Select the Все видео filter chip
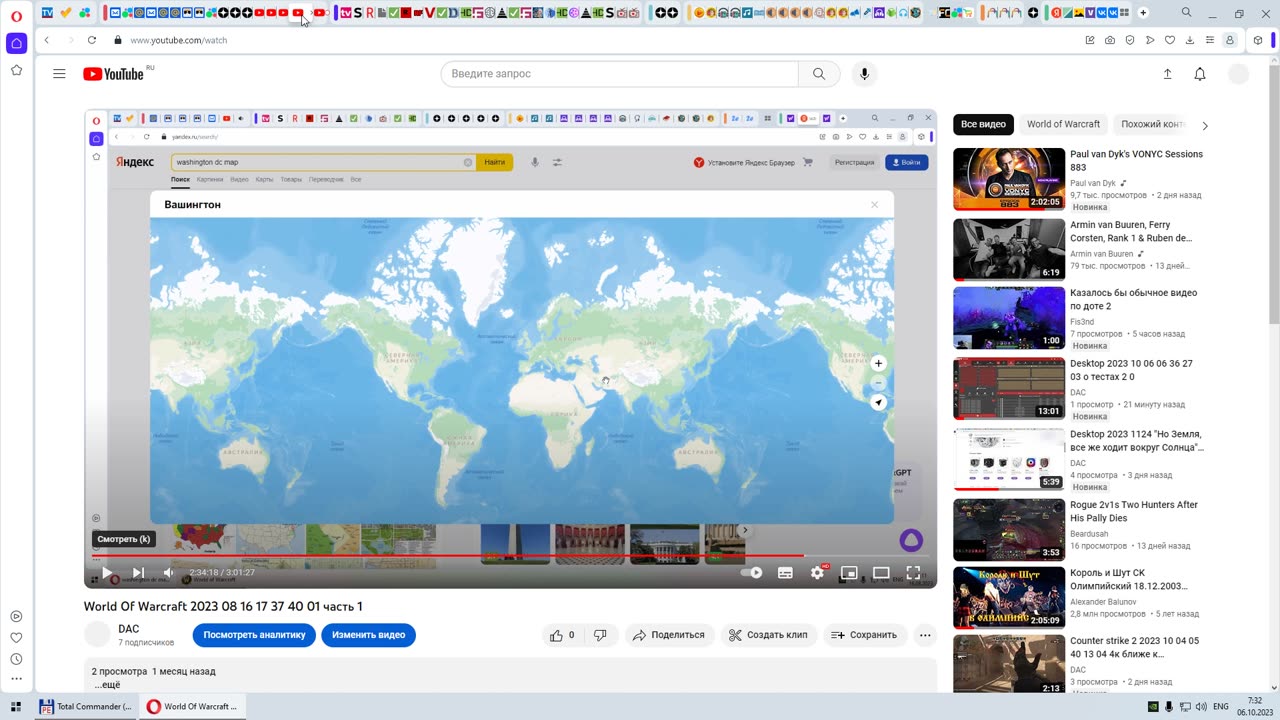The width and height of the screenshot is (1280, 720). (983, 125)
